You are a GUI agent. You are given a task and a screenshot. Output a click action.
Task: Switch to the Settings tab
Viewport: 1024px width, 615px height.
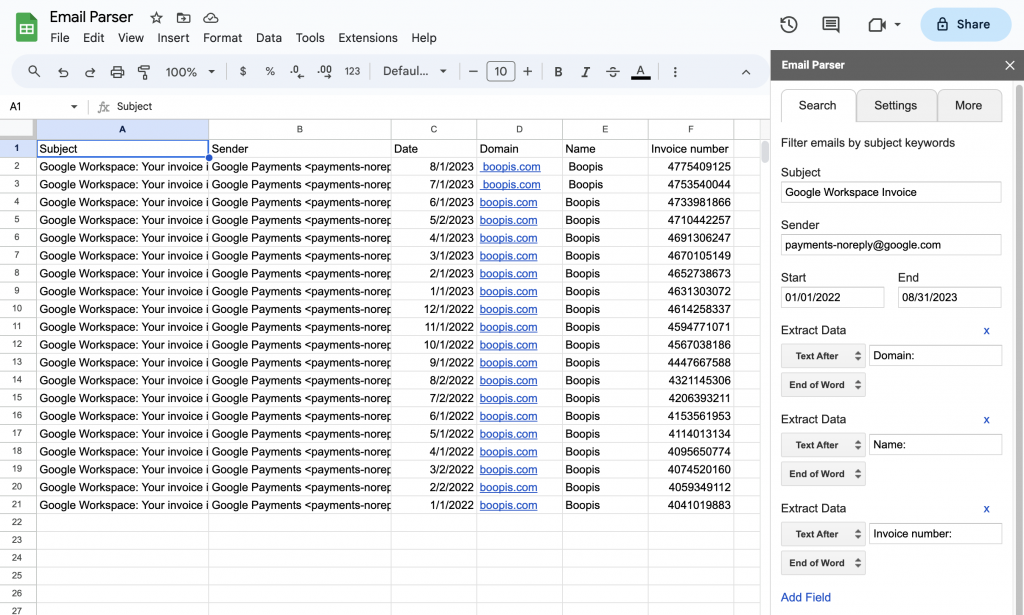[x=895, y=105]
